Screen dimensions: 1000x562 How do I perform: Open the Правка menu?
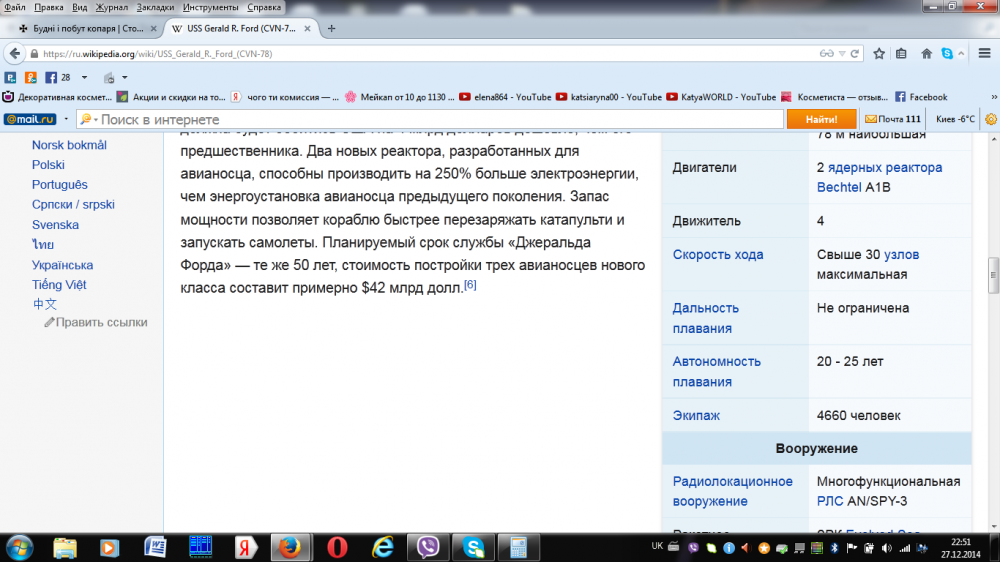click(48, 7)
